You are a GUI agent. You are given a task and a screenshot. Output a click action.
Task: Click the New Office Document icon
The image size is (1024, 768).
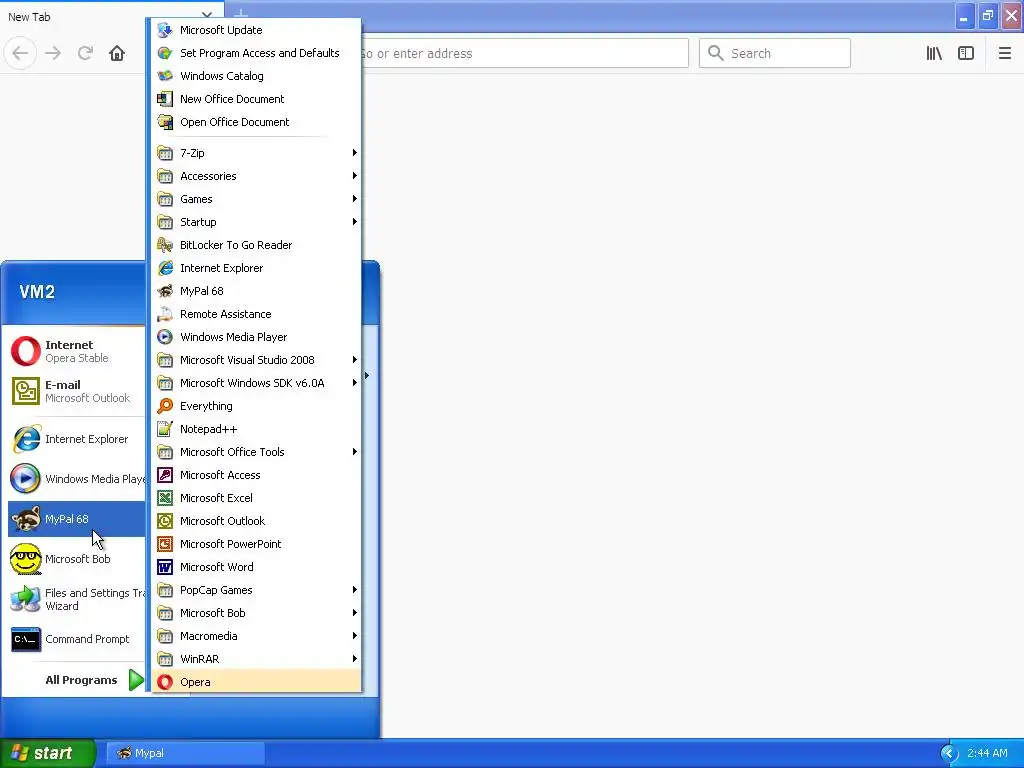point(165,99)
